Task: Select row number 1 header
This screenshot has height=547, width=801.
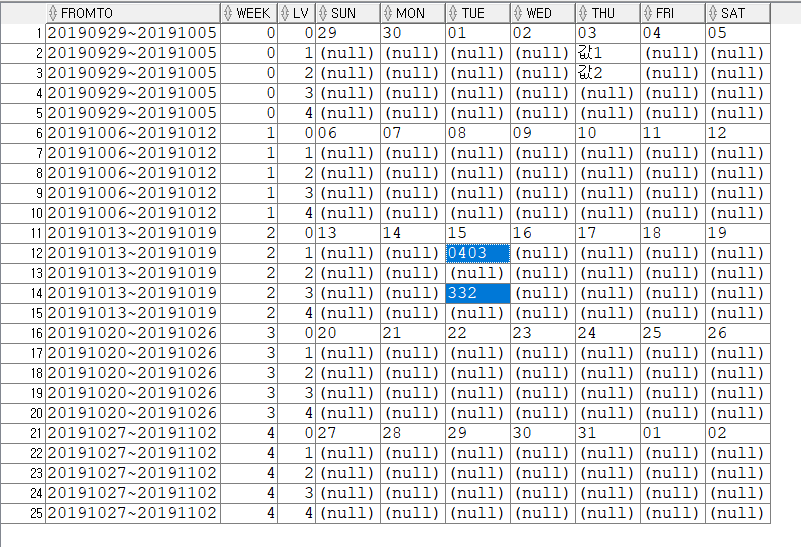Action: [x=23, y=33]
